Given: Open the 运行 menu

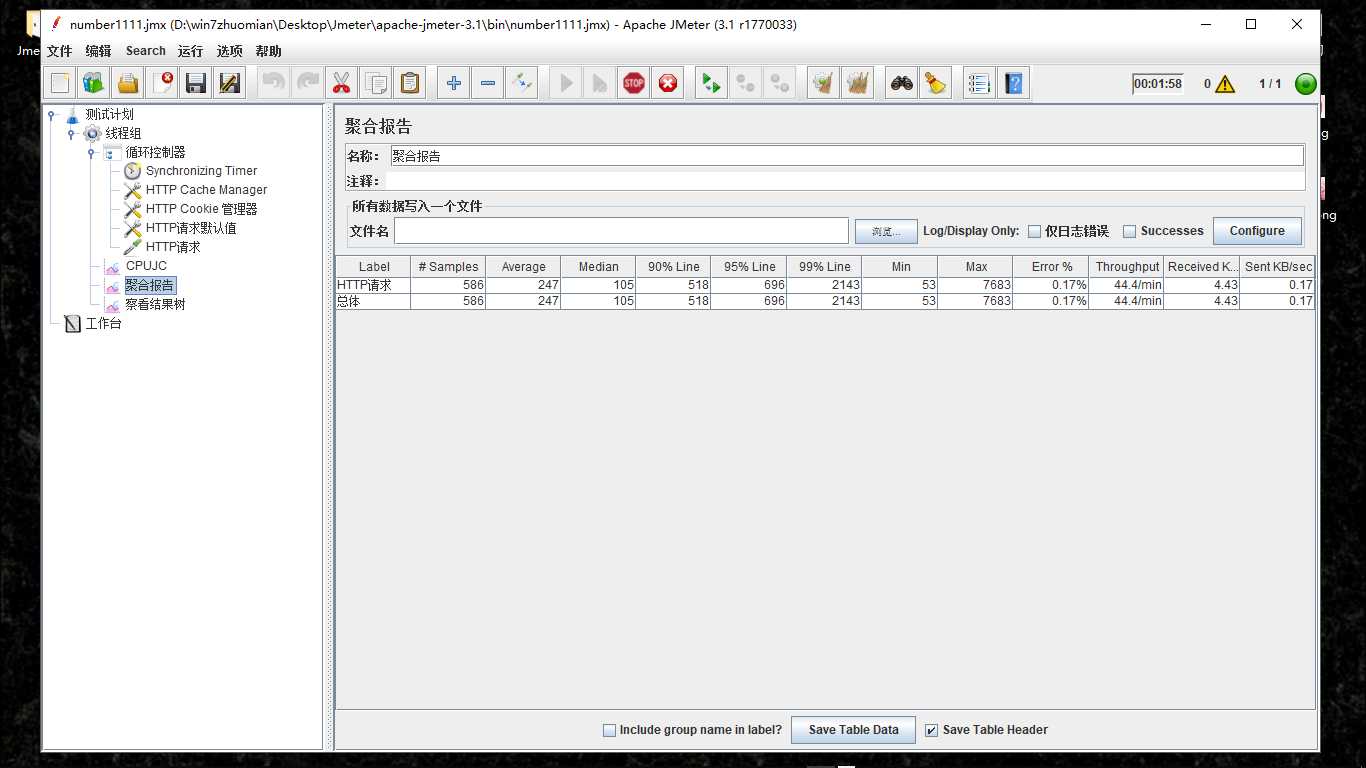Looking at the screenshot, I should tap(190, 51).
